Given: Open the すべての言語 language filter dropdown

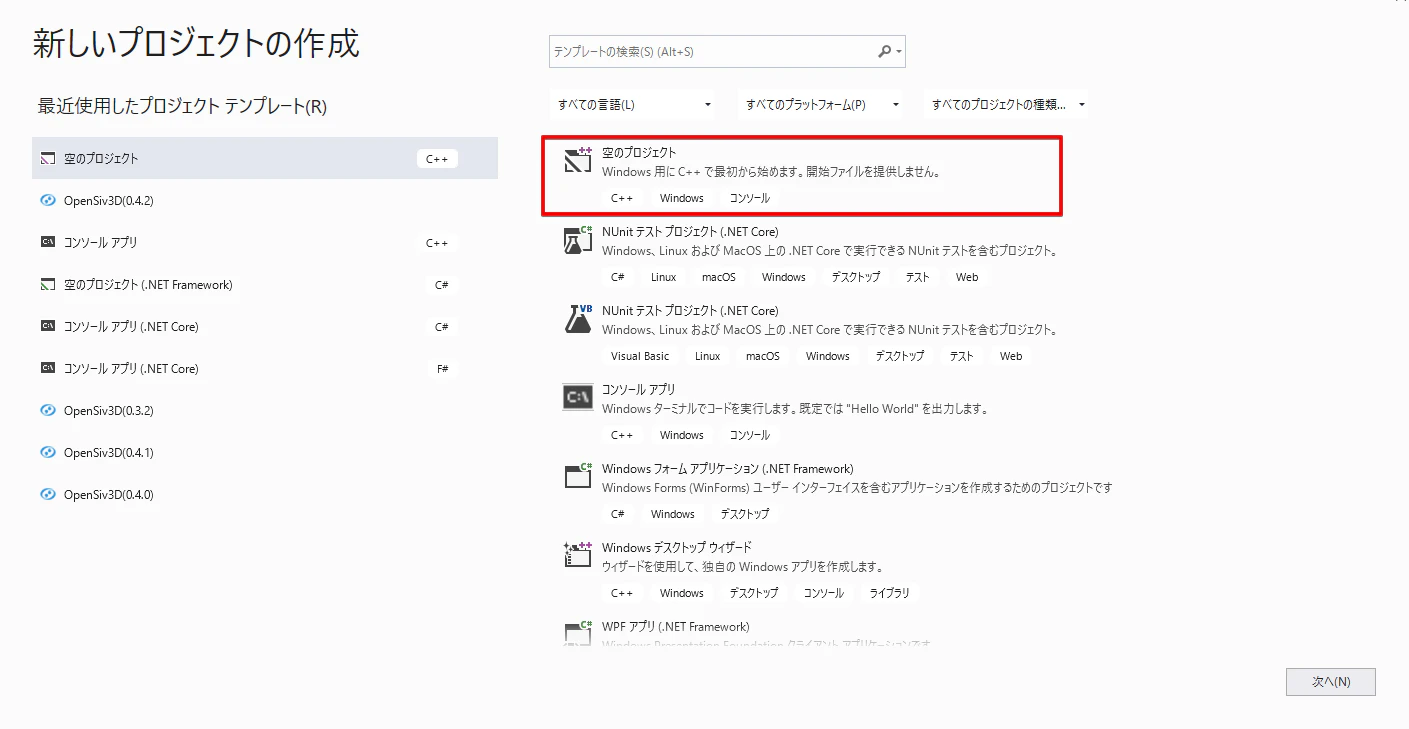Looking at the screenshot, I should 634,104.
